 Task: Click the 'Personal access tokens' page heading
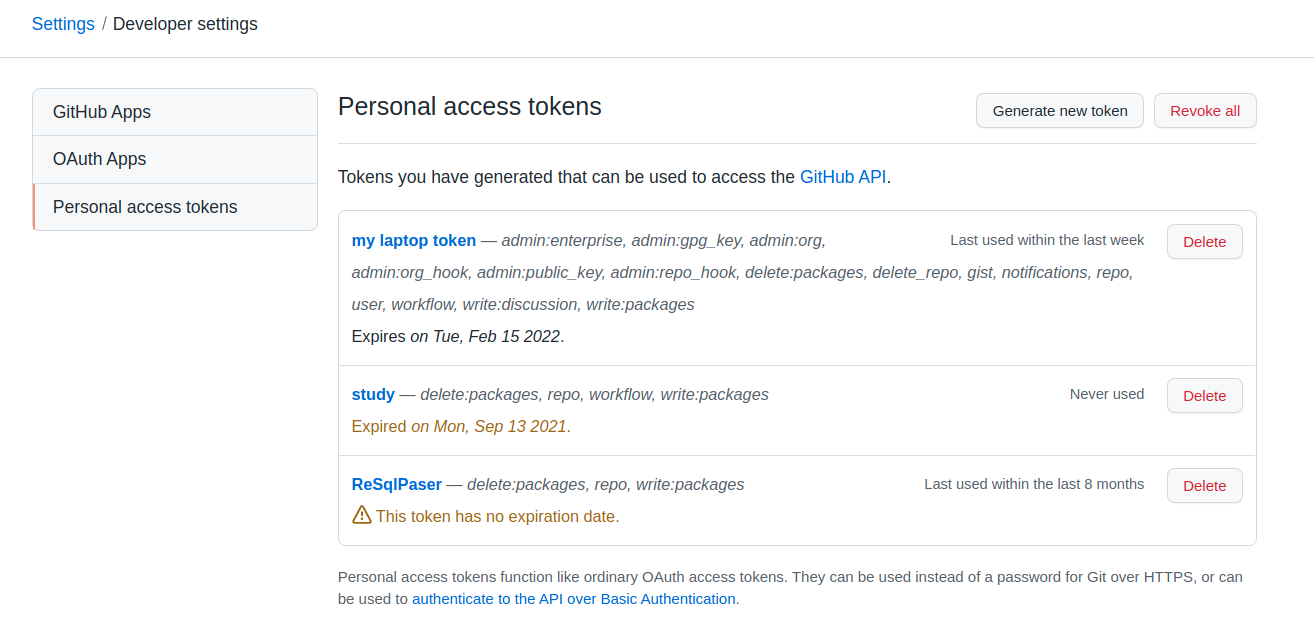[x=470, y=107]
